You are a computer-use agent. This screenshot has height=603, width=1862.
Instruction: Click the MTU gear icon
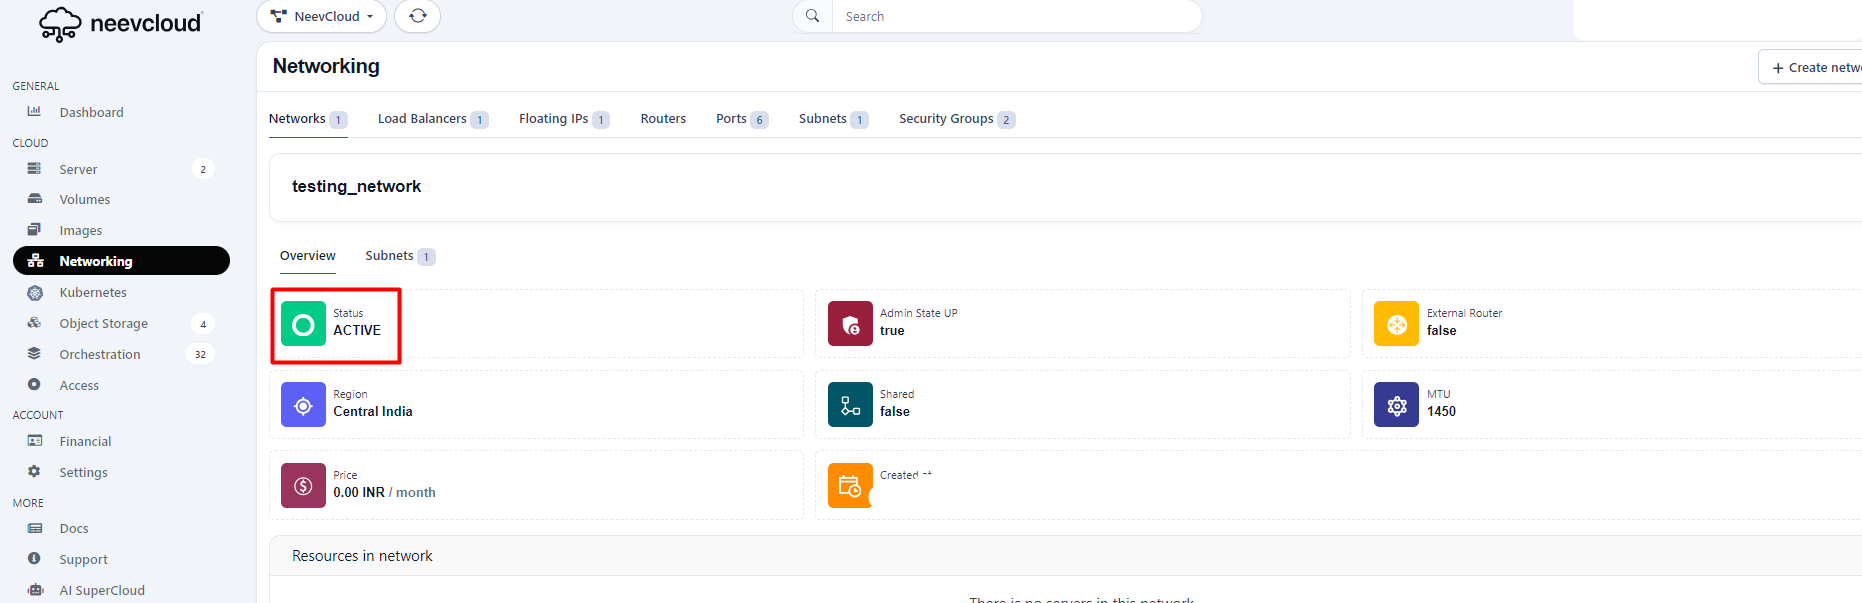tap(1396, 405)
